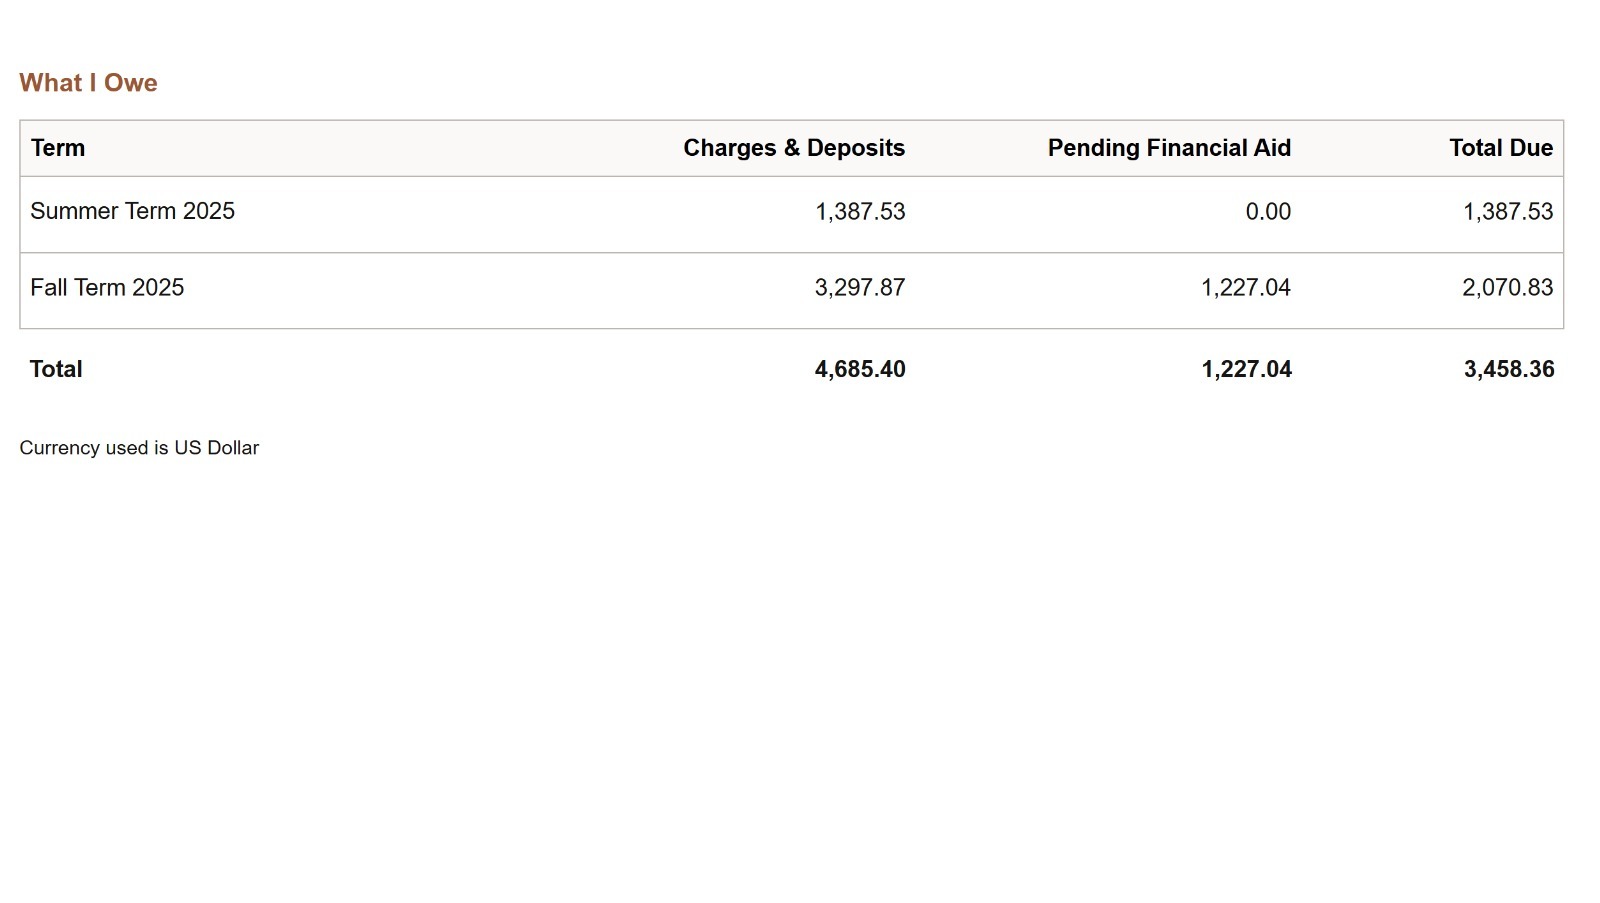The image size is (1600, 903).
Task: Click the Total Due column header
Action: (x=1501, y=148)
